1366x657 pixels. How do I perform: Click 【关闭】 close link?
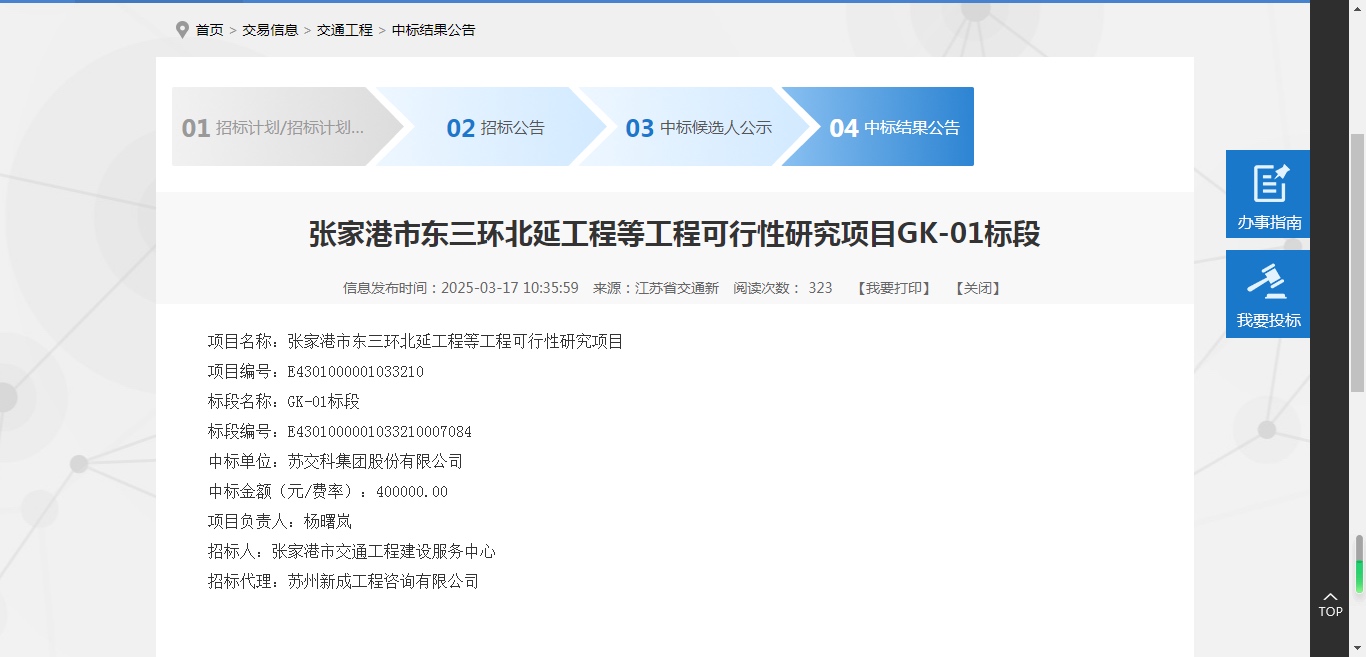point(978,288)
